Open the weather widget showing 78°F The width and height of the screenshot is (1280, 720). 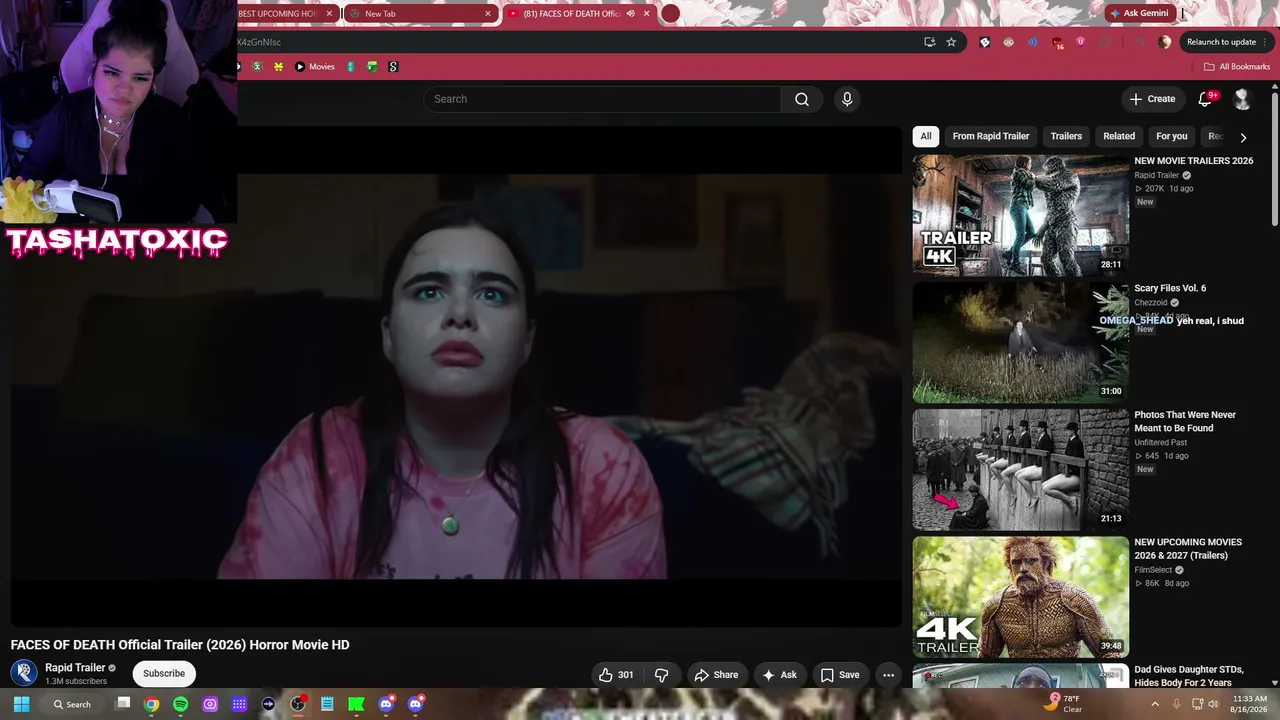click(1062, 704)
